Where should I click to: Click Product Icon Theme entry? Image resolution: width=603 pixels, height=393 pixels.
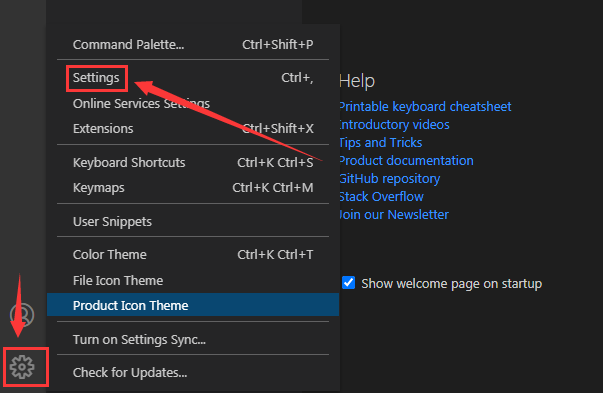(x=193, y=305)
